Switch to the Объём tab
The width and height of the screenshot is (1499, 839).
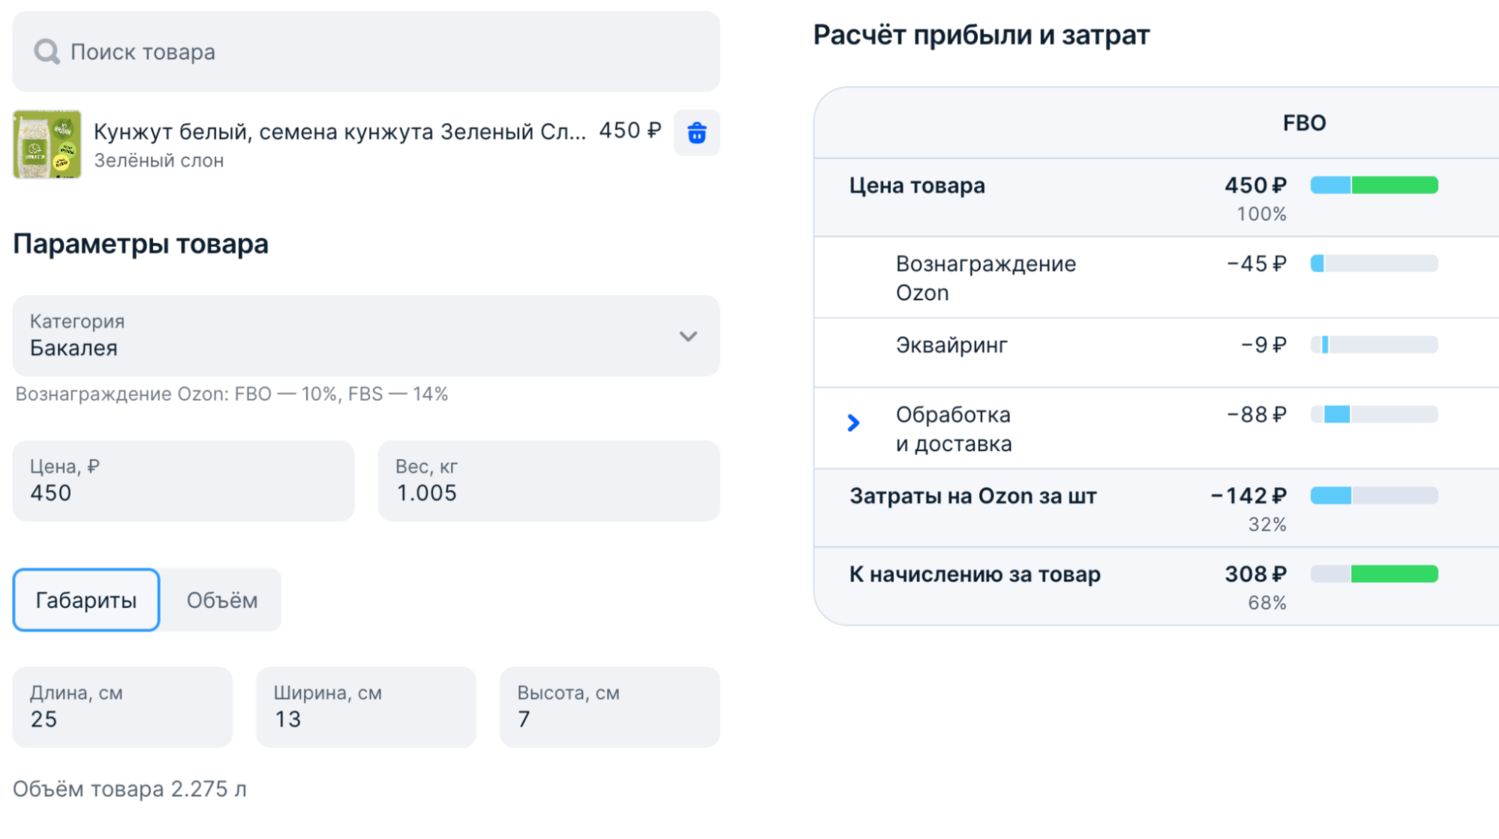coord(222,600)
